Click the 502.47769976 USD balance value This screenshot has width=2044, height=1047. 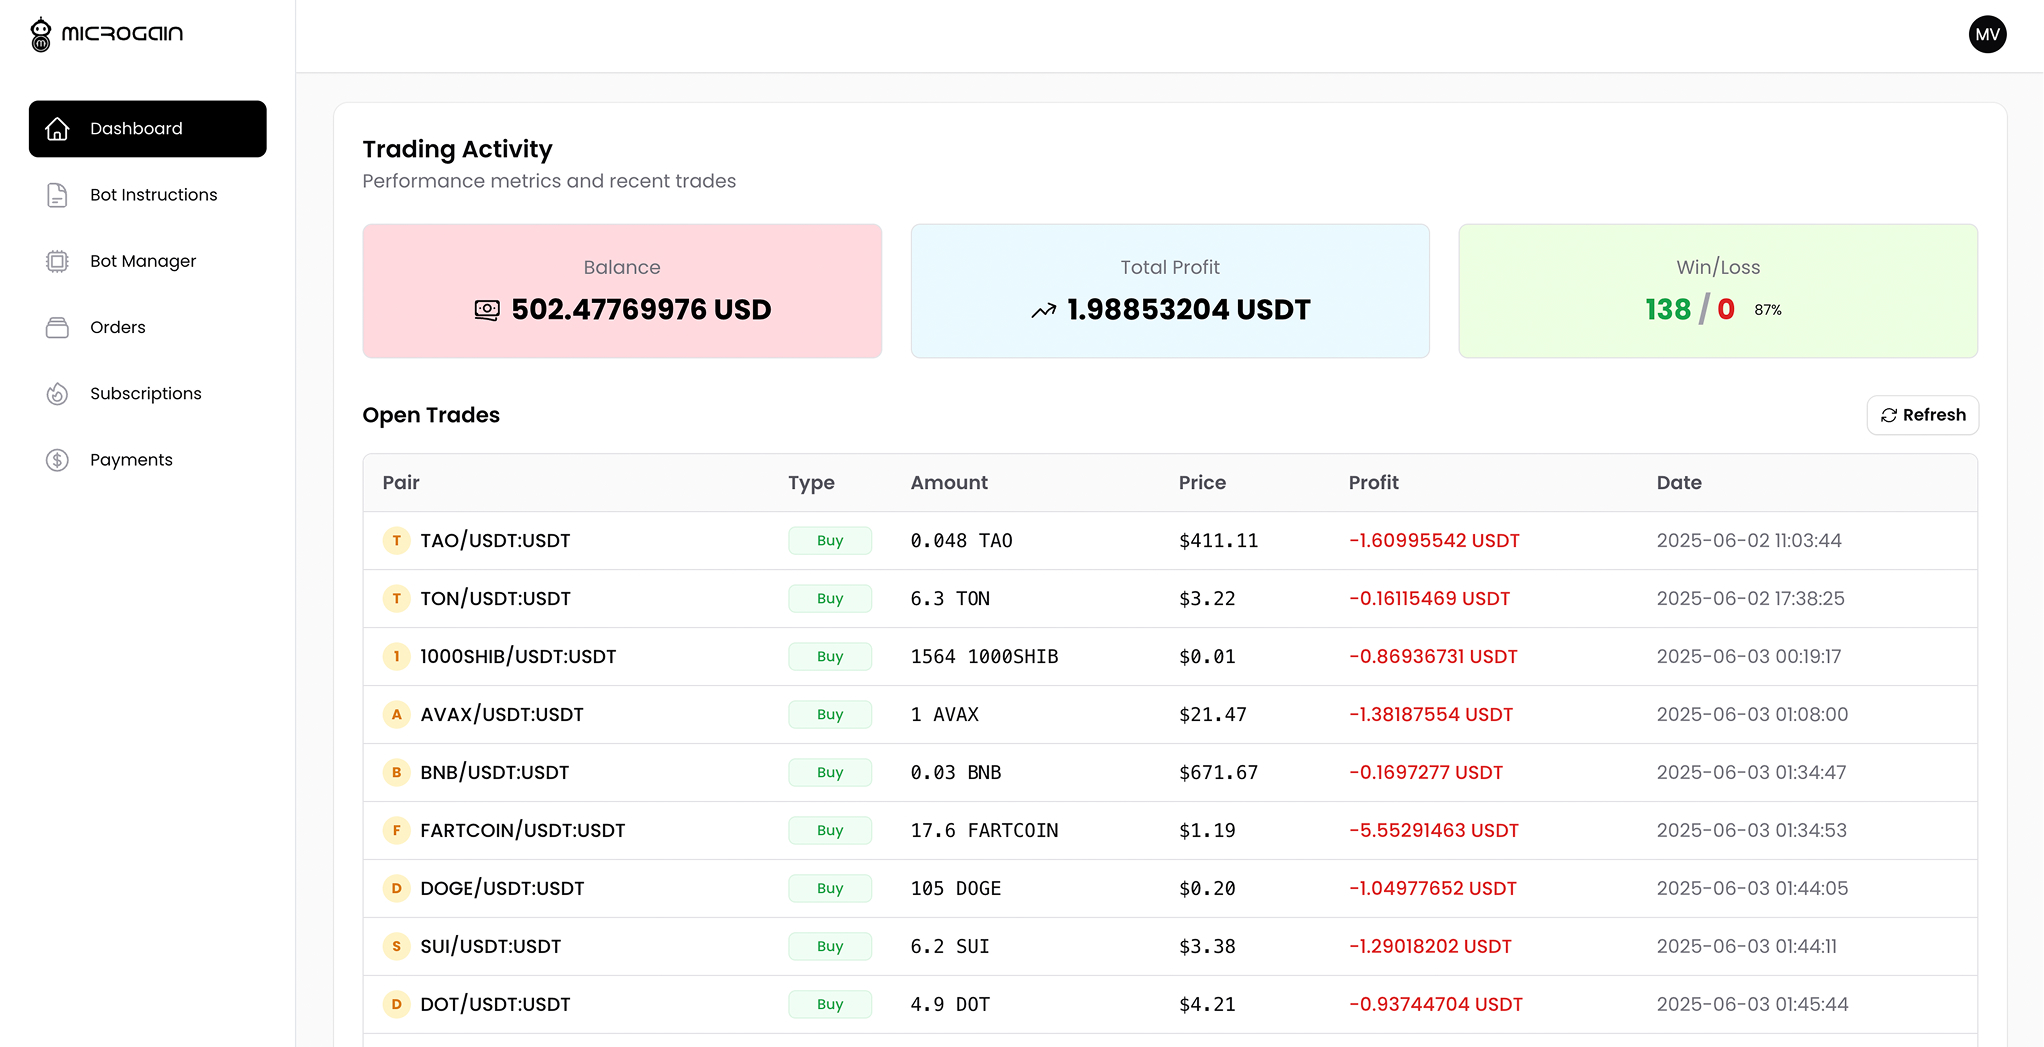641,310
